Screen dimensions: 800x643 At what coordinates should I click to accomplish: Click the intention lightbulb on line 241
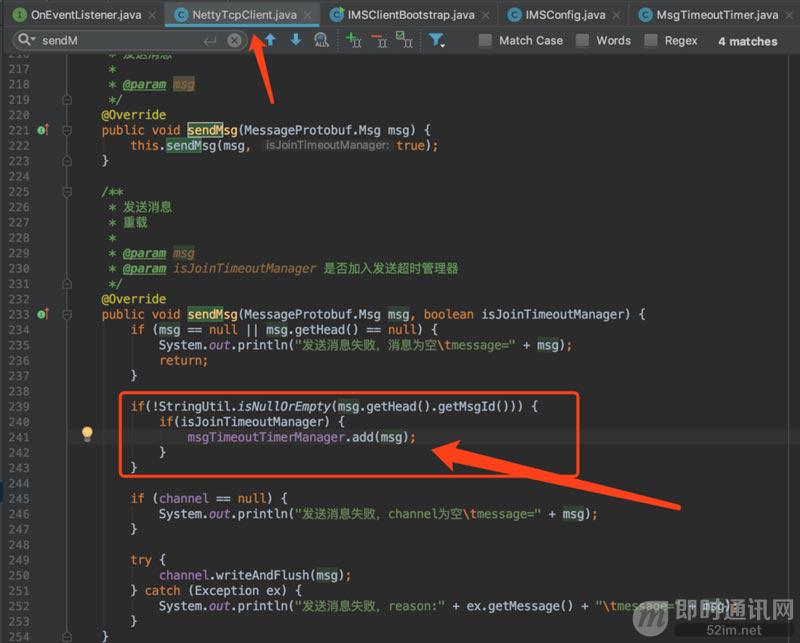[87, 434]
